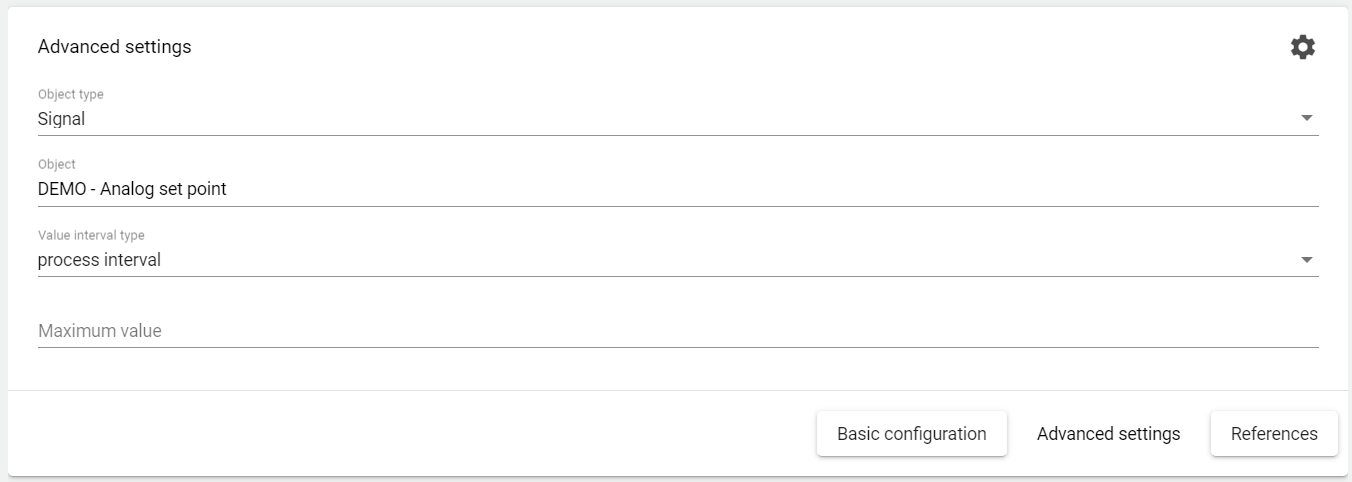1352x482 pixels.
Task: Expand the Object type dropdown arrow
Action: (1306, 118)
